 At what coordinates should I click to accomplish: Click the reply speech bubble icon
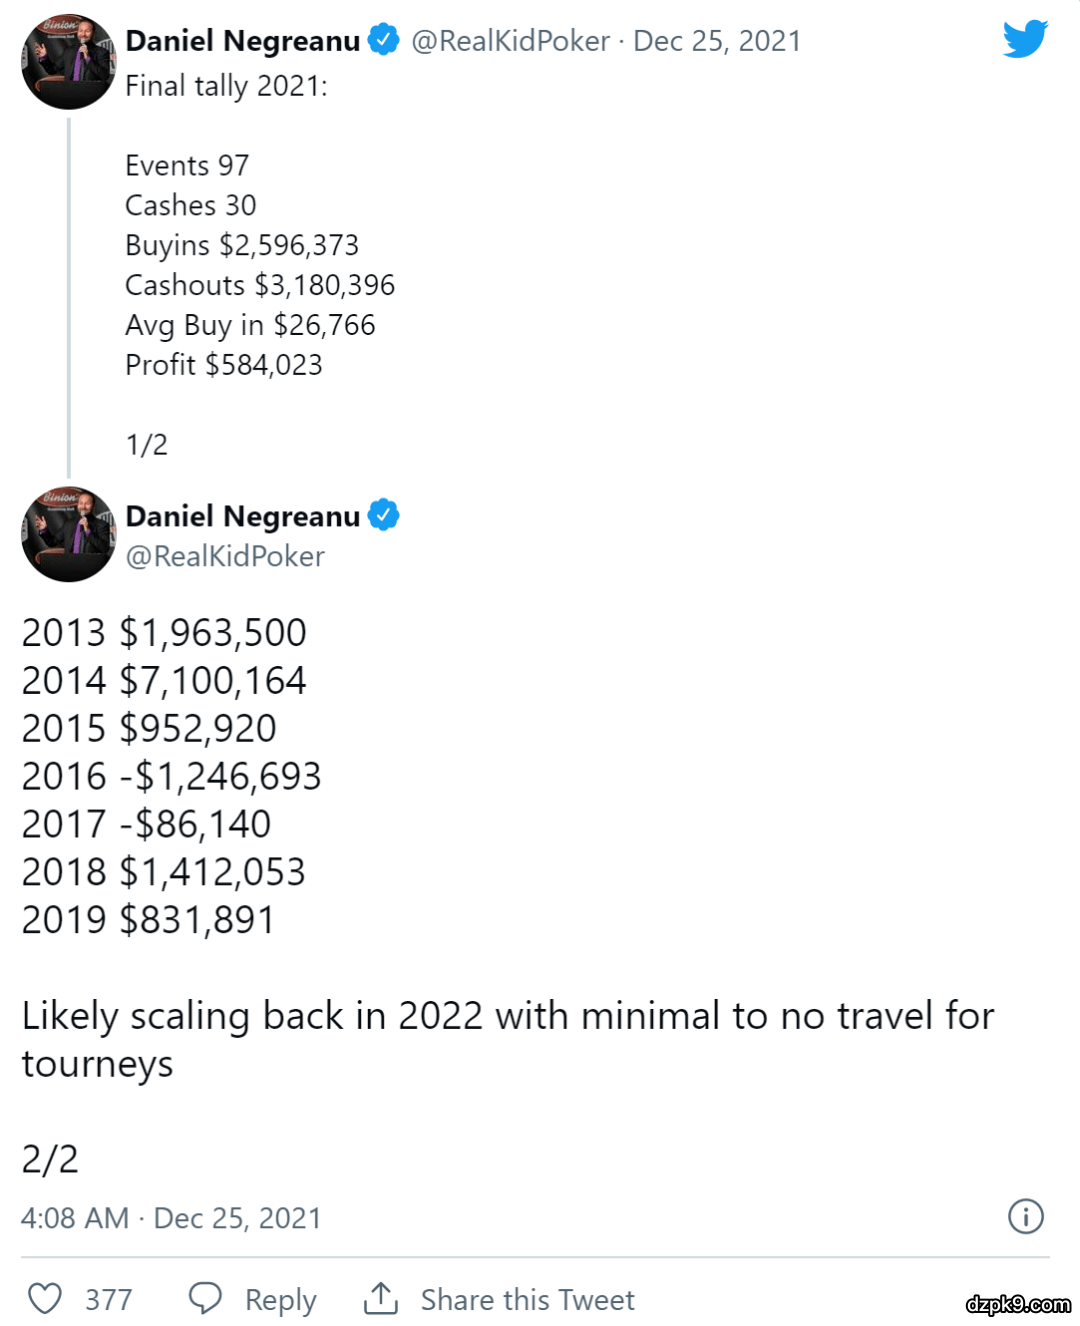[x=205, y=1298]
